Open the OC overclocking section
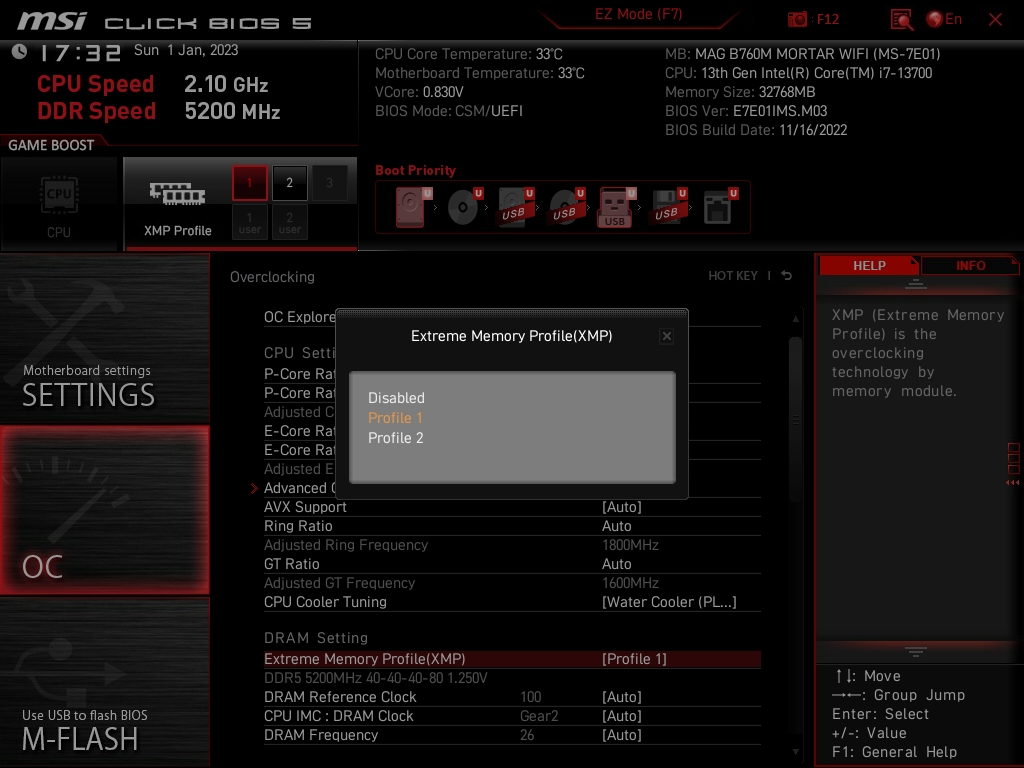Screen dimensions: 1024x768 point(104,510)
